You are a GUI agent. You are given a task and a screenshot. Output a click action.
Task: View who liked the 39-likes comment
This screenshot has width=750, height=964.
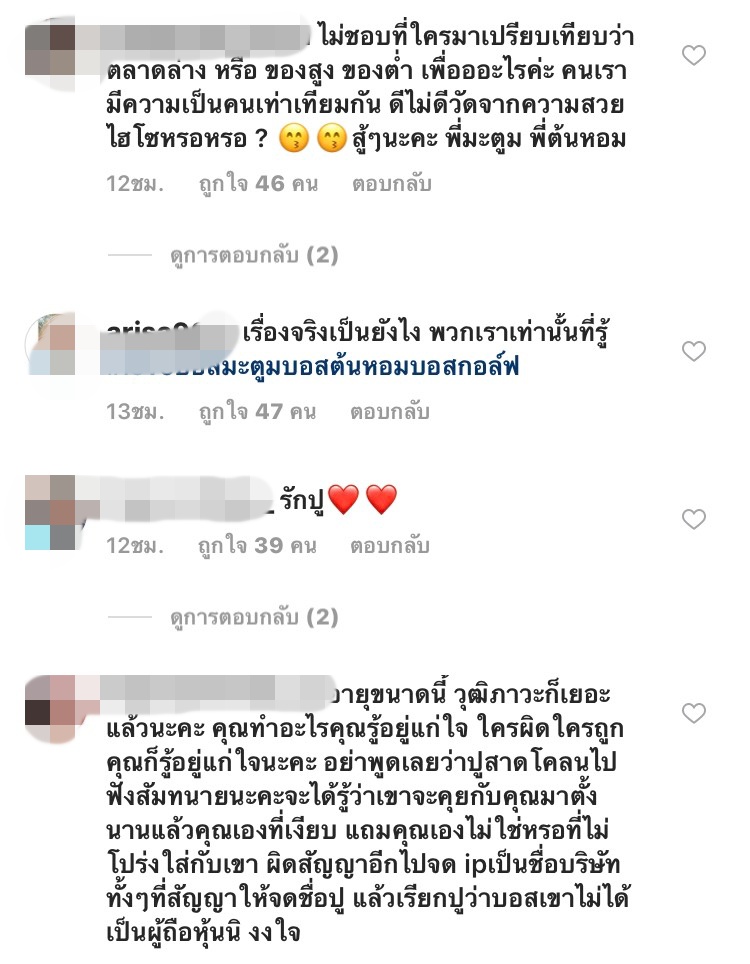[x=258, y=545]
